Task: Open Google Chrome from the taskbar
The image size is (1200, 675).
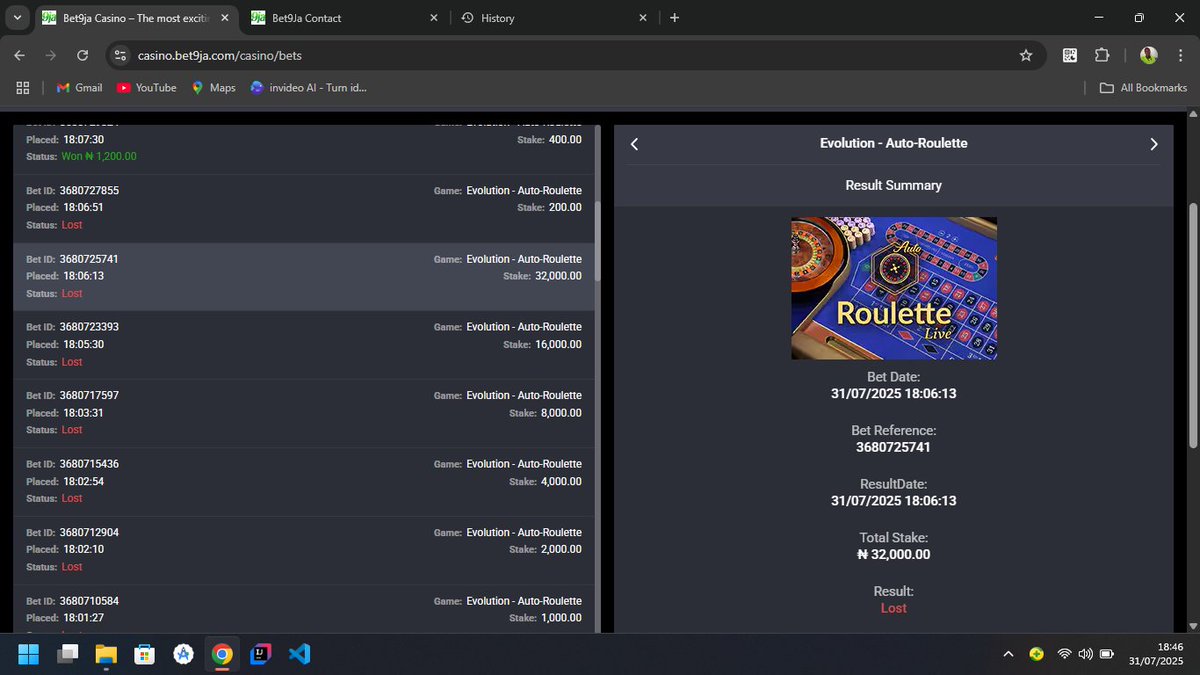Action: point(222,654)
